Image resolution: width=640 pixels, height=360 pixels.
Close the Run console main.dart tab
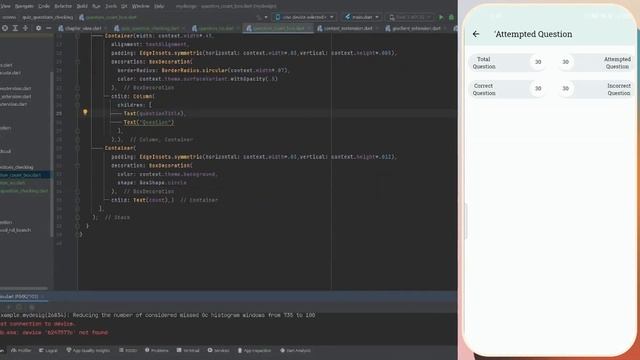pyautogui.click(x=43, y=296)
